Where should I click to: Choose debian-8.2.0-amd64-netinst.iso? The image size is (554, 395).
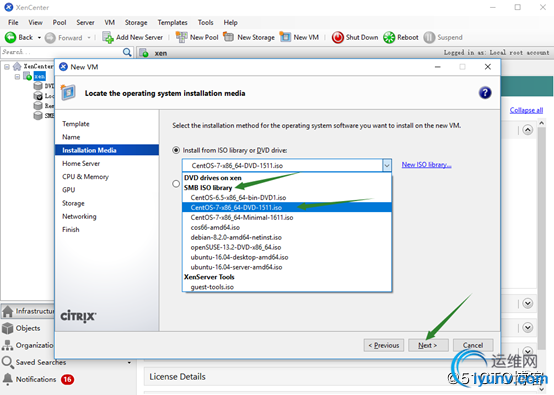tap(287, 237)
